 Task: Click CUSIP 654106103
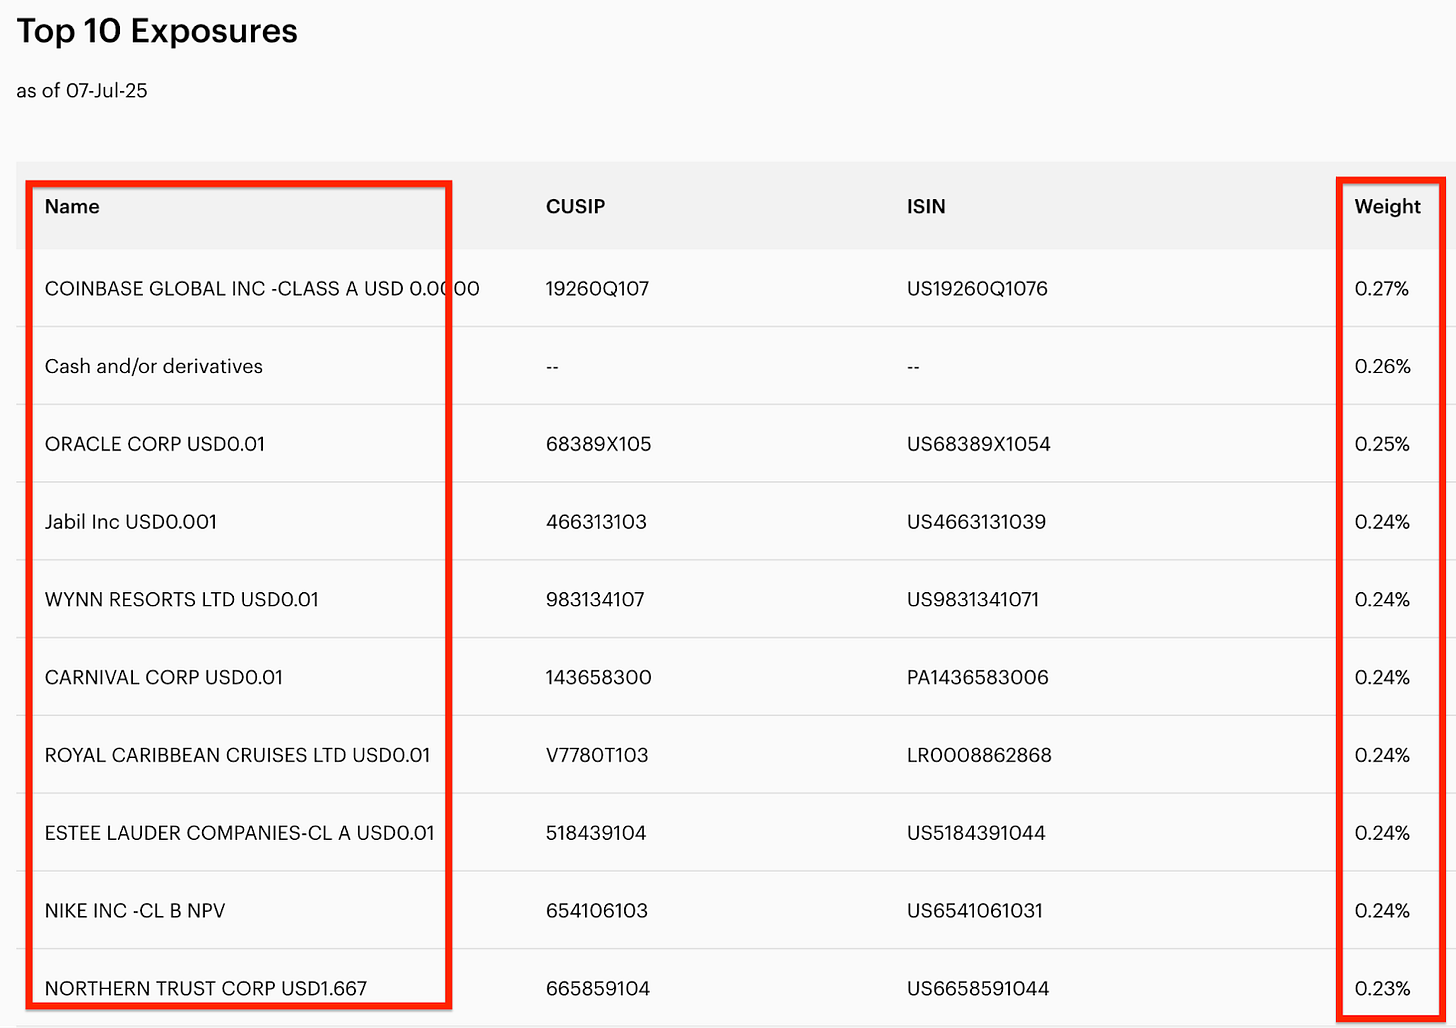pyautogui.click(x=597, y=911)
